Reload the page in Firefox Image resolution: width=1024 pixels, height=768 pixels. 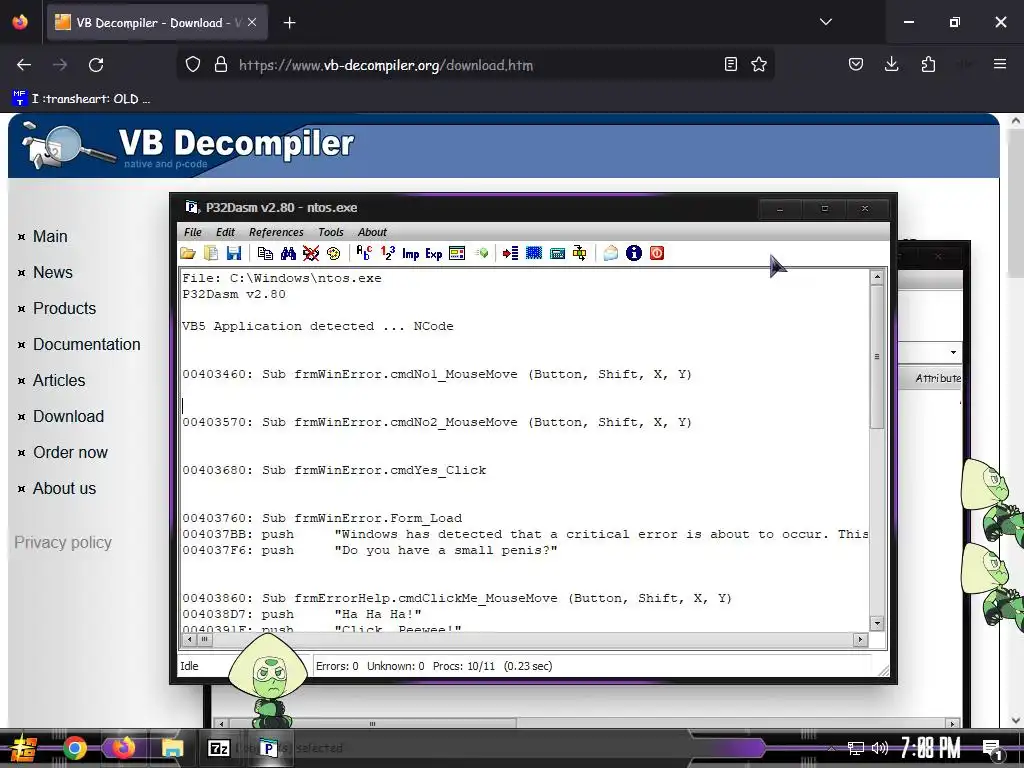[x=96, y=65]
